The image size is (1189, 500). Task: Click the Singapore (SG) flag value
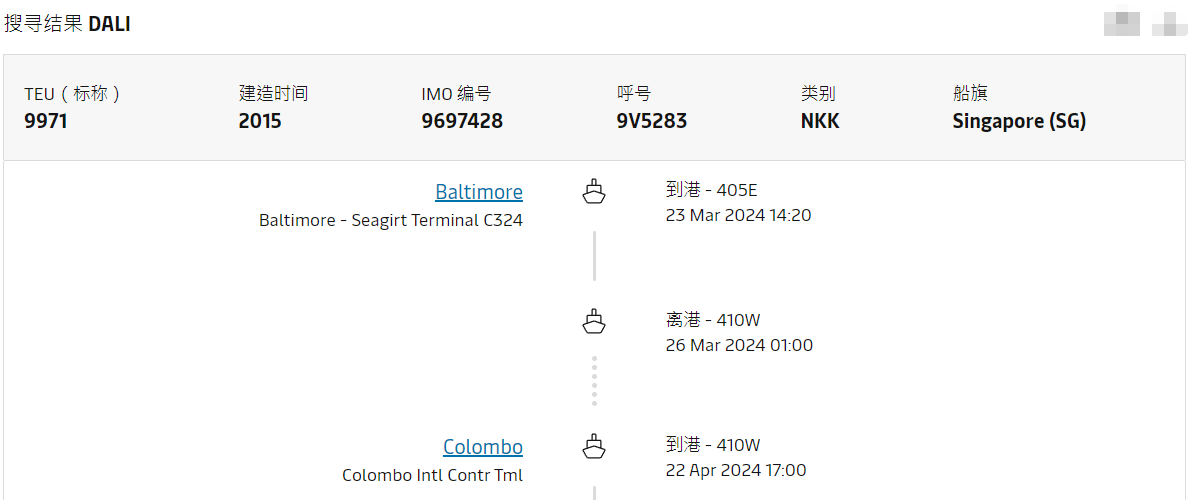pyautogui.click(x=1018, y=121)
